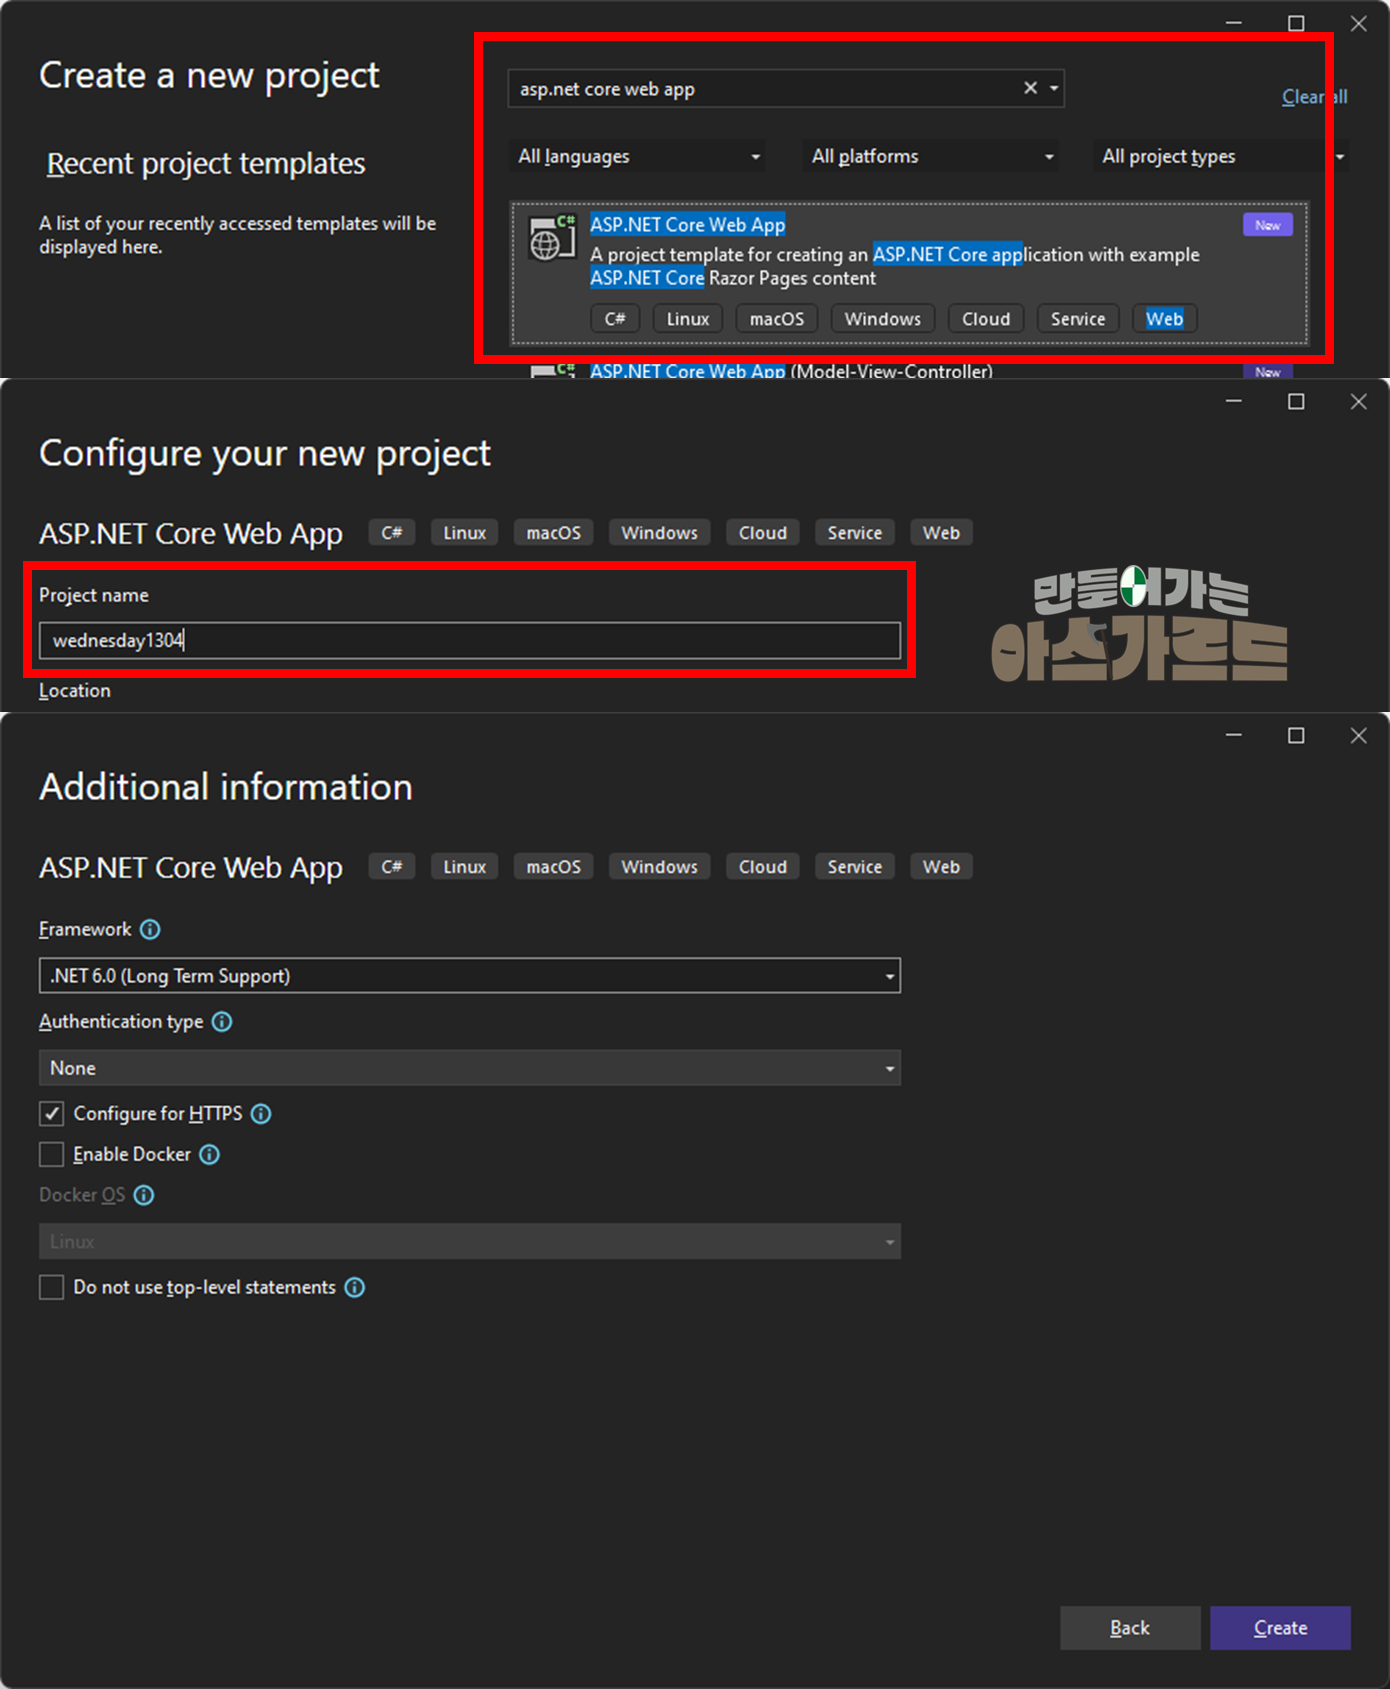Clear the template search box text
Viewport: 1390px width, 1689px height.
click(1030, 88)
